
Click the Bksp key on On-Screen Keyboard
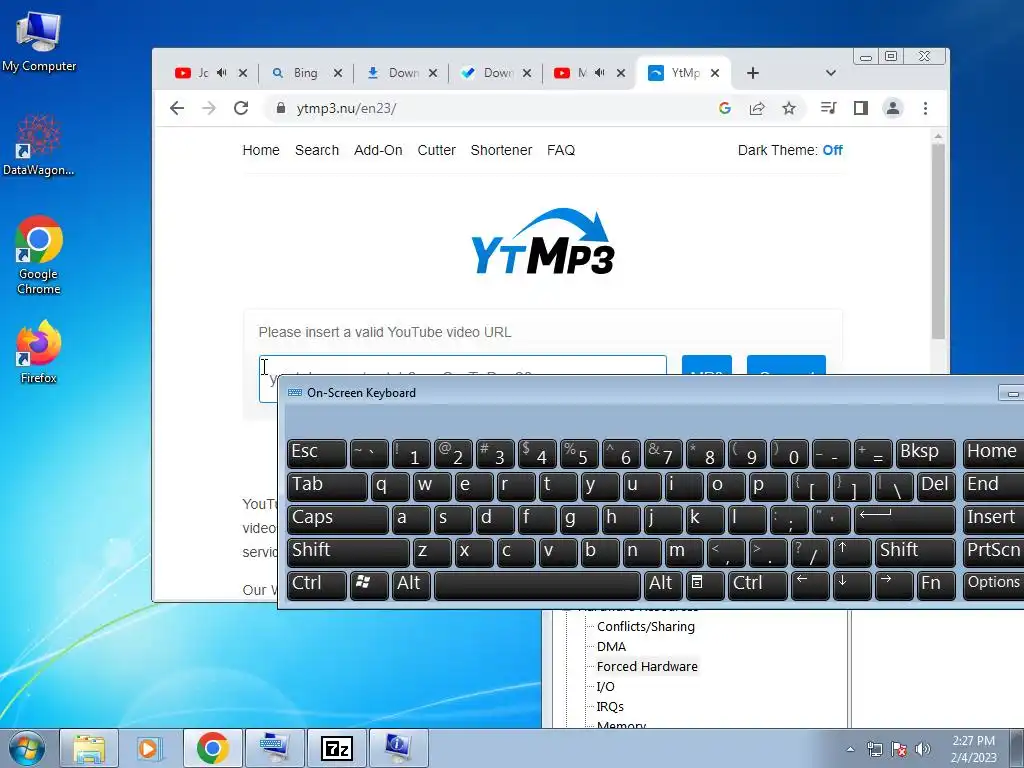925,453
